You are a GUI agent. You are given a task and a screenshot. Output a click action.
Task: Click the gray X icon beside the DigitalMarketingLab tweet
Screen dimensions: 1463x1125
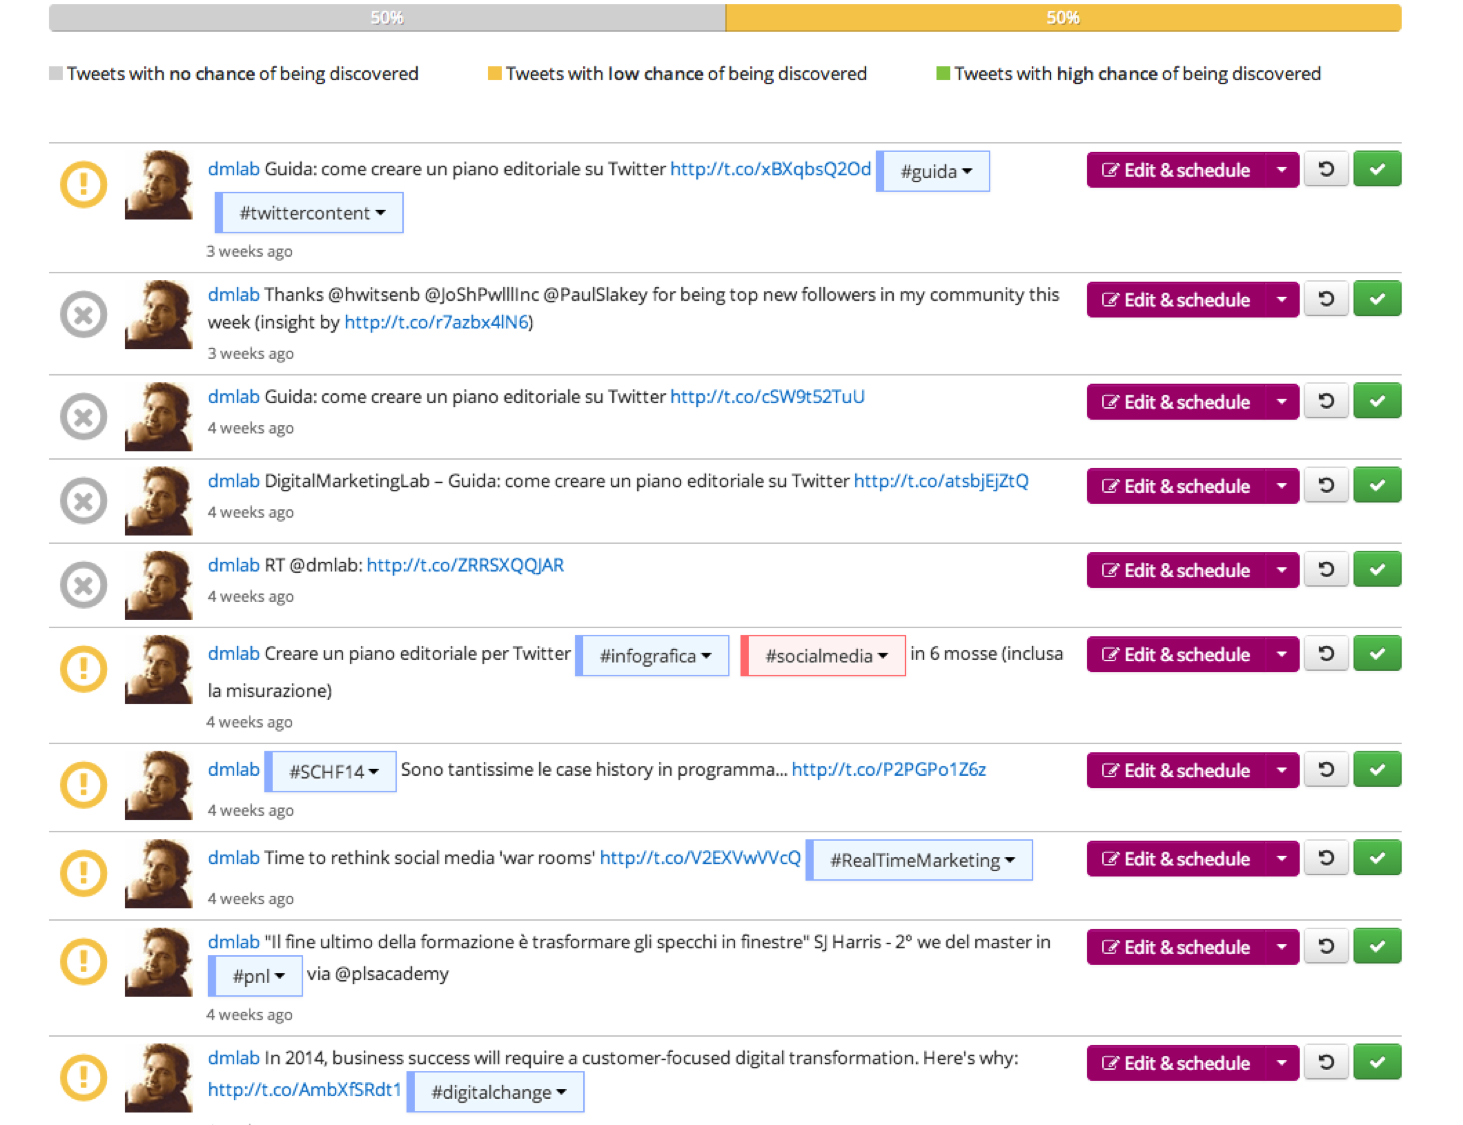pos(84,501)
